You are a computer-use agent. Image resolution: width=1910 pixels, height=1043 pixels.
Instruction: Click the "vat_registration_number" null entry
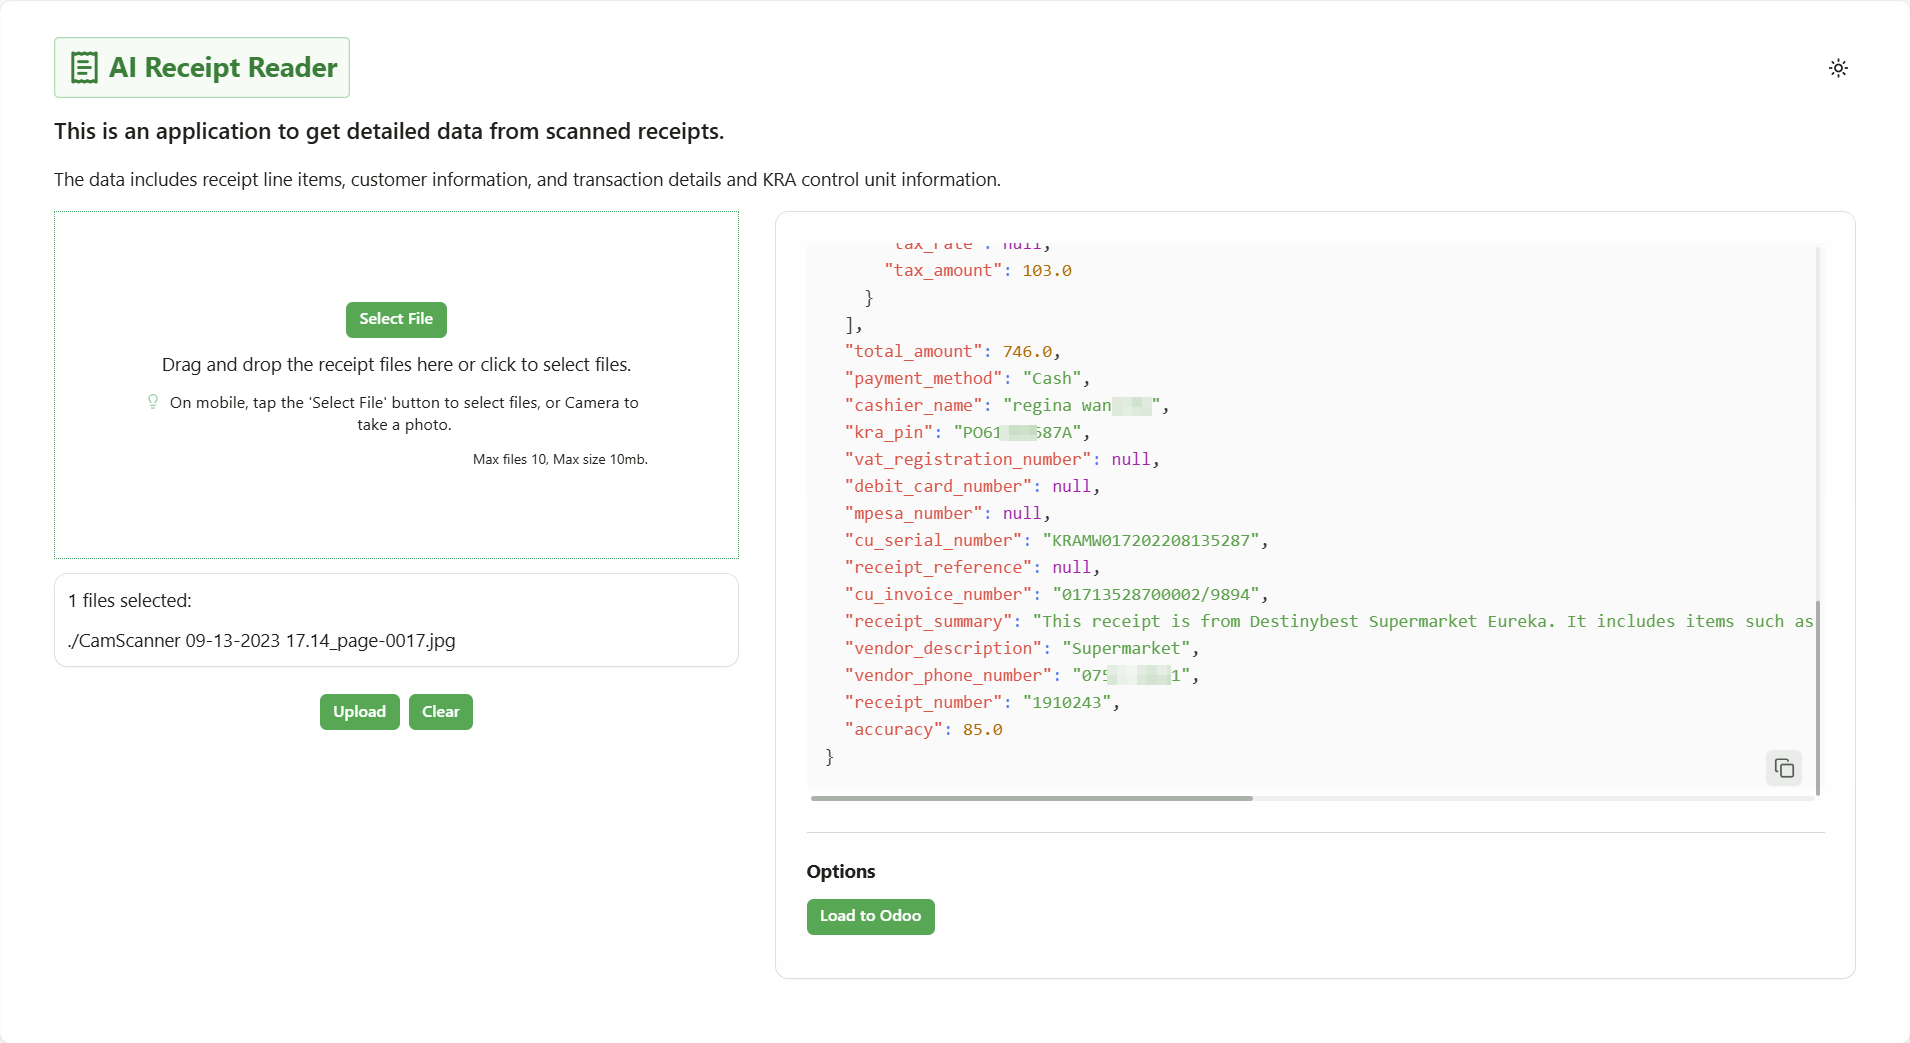(1001, 460)
